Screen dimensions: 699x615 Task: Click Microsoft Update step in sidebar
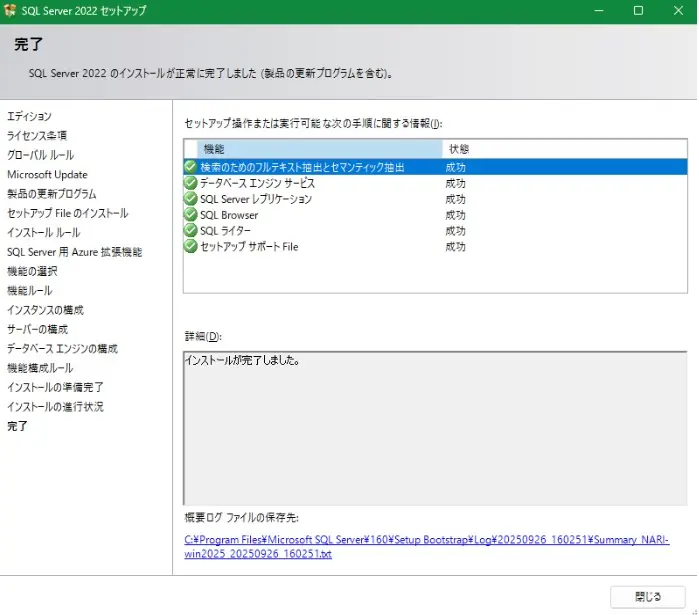tap(47, 174)
